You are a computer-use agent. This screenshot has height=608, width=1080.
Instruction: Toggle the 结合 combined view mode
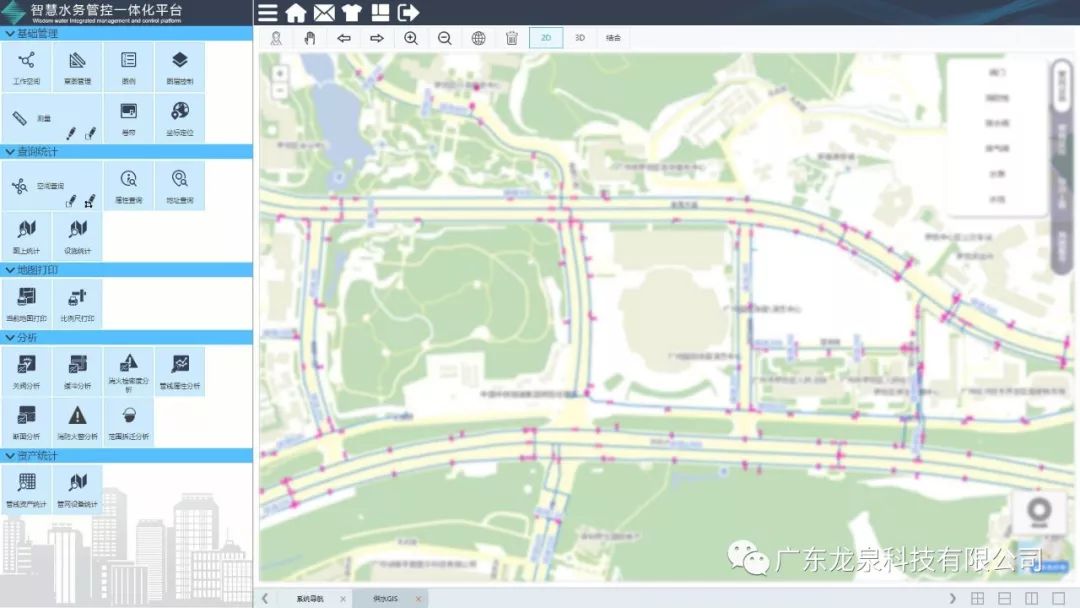coord(613,38)
